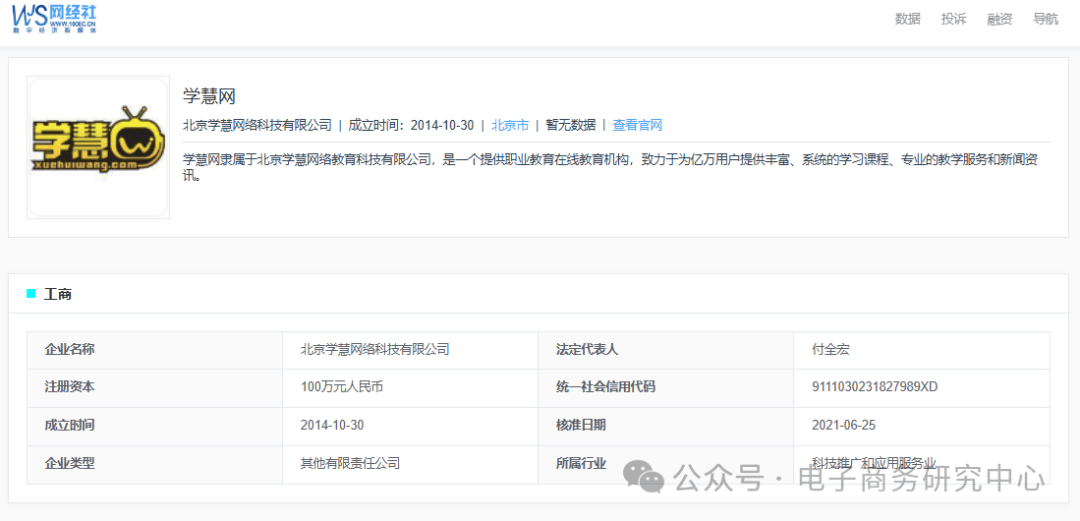Click the 工商 section heading

tap(58, 294)
